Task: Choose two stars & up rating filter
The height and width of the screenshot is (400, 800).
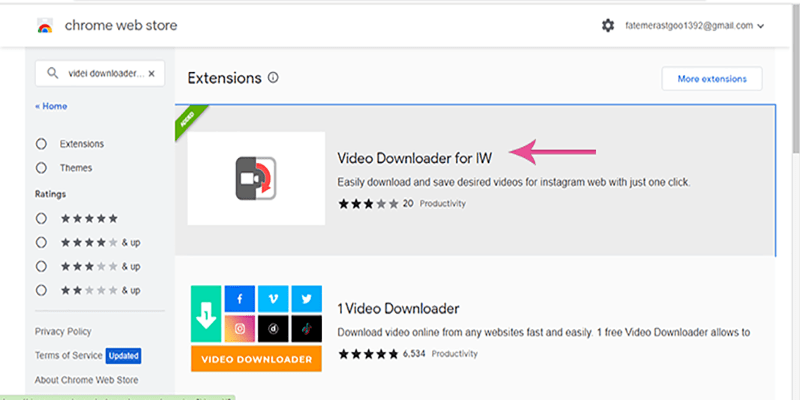Action: click(42, 290)
